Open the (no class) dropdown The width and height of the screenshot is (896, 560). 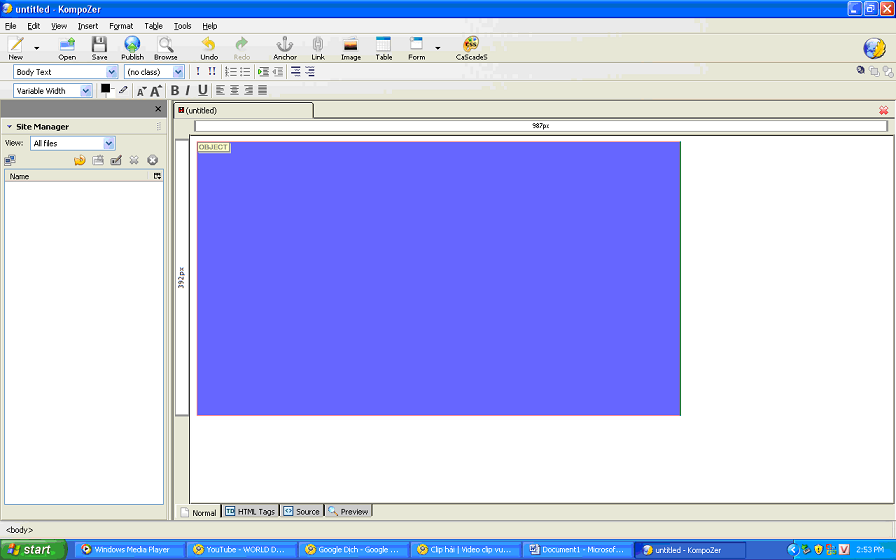pos(154,72)
